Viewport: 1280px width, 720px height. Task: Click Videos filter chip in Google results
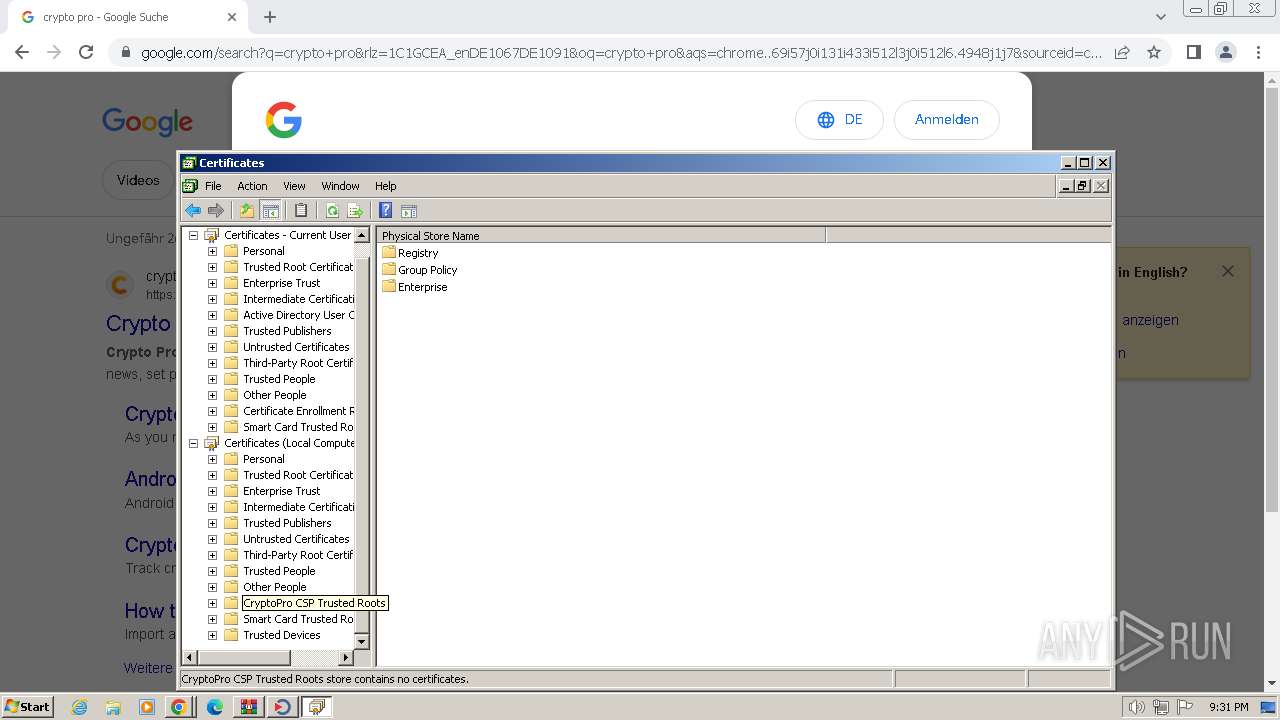click(x=138, y=180)
